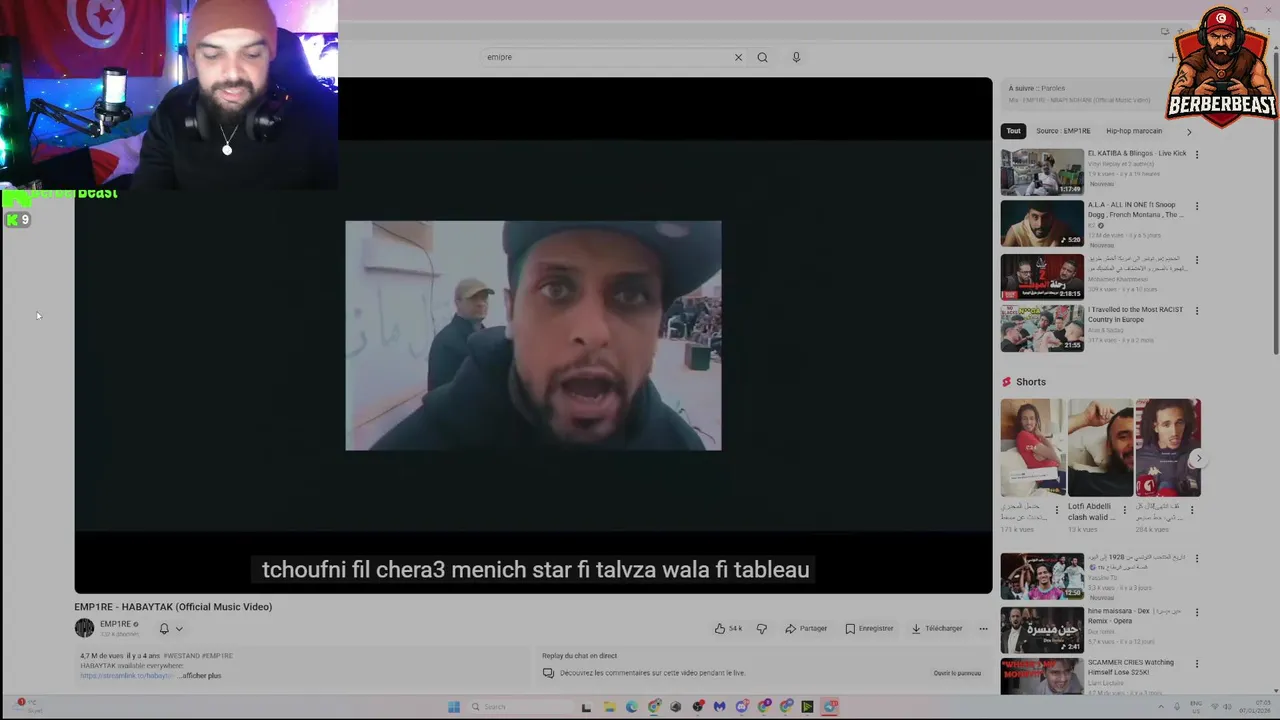This screenshot has width=1280, height=720.
Task: Open A.L.A - ALL IN ONE ft Snoop Dogg thumbnail
Action: pos(1042,224)
